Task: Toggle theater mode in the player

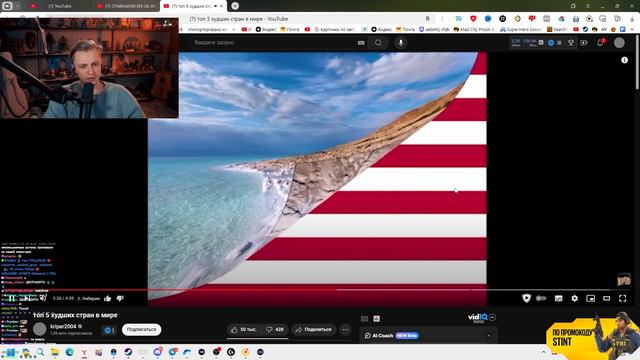Action: 607,298
